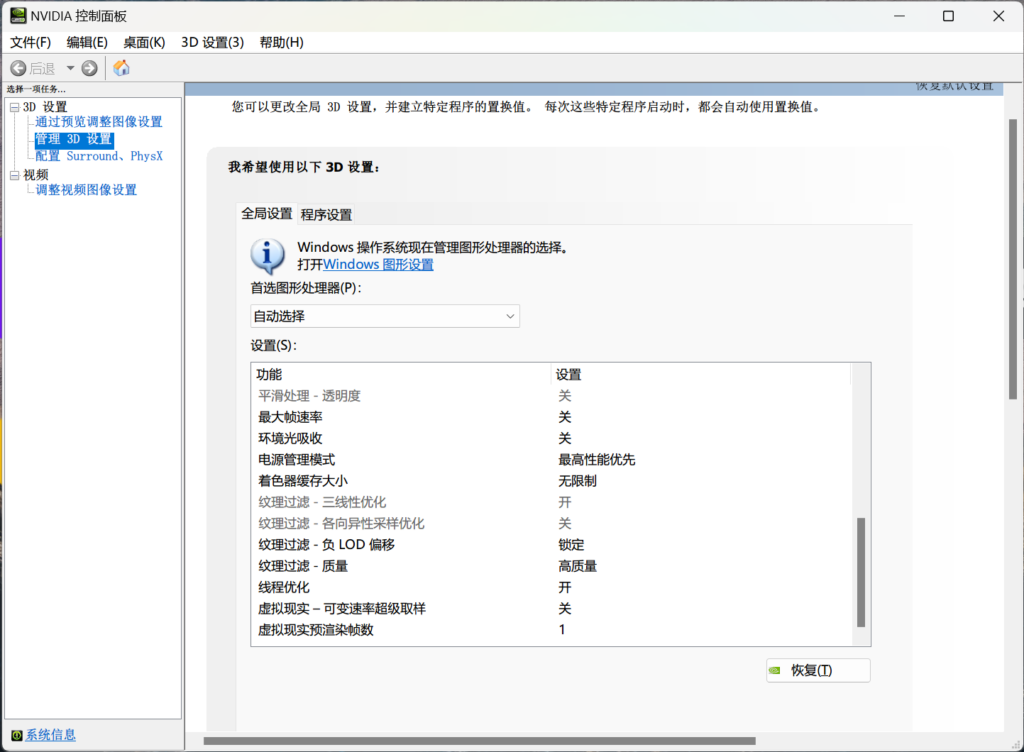The width and height of the screenshot is (1024, 752).
Task: Click the 恢复(T) button
Action: (818, 670)
